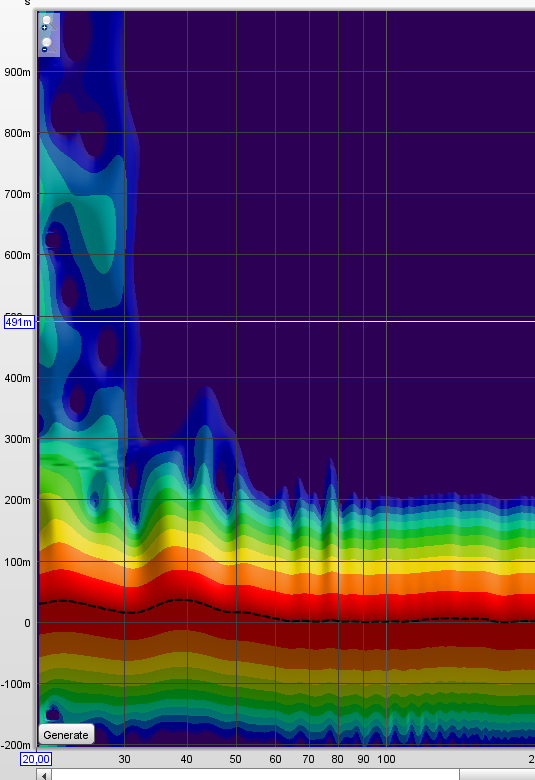Select the 491m time cursor label
The width and height of the screenshot is (535, 780).
click(x=19, y=322)
